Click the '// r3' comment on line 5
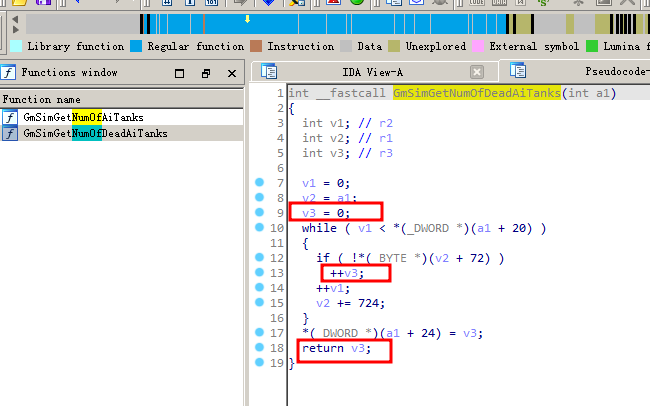The image size is (650, 406). click(x=375, y=153)
